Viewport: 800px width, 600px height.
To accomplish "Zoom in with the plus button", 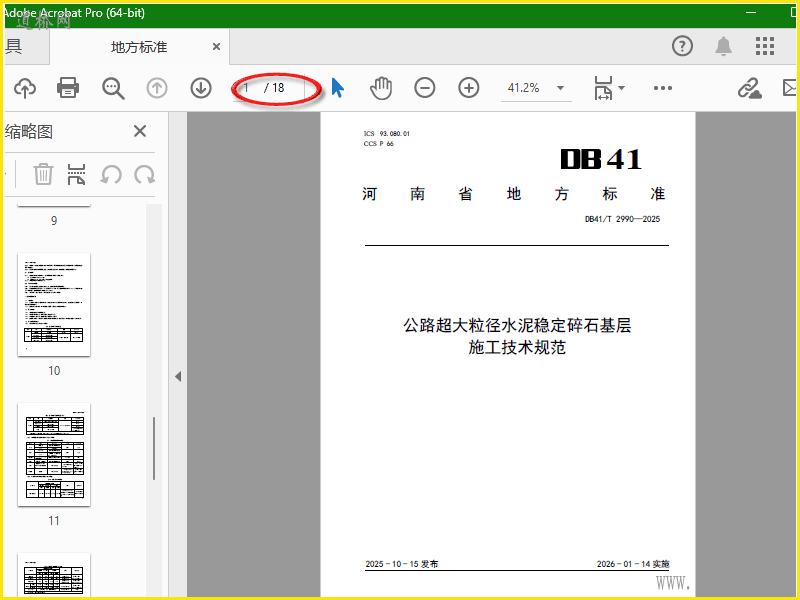I will tap(468, 88).
